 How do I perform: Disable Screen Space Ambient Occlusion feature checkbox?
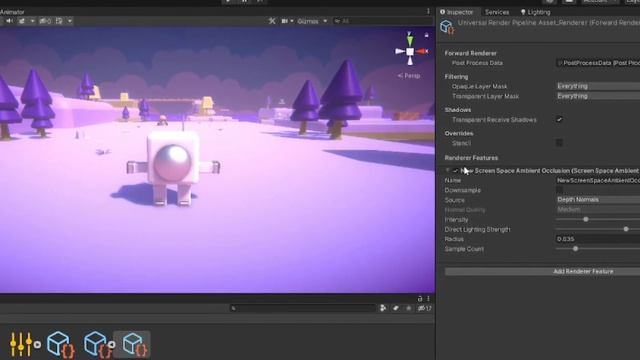456,171
